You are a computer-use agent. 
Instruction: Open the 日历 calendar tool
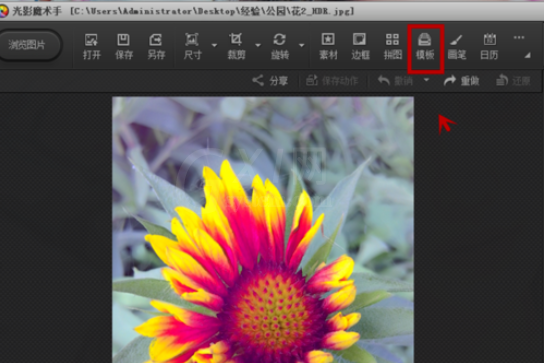click(x=489, y=47)
